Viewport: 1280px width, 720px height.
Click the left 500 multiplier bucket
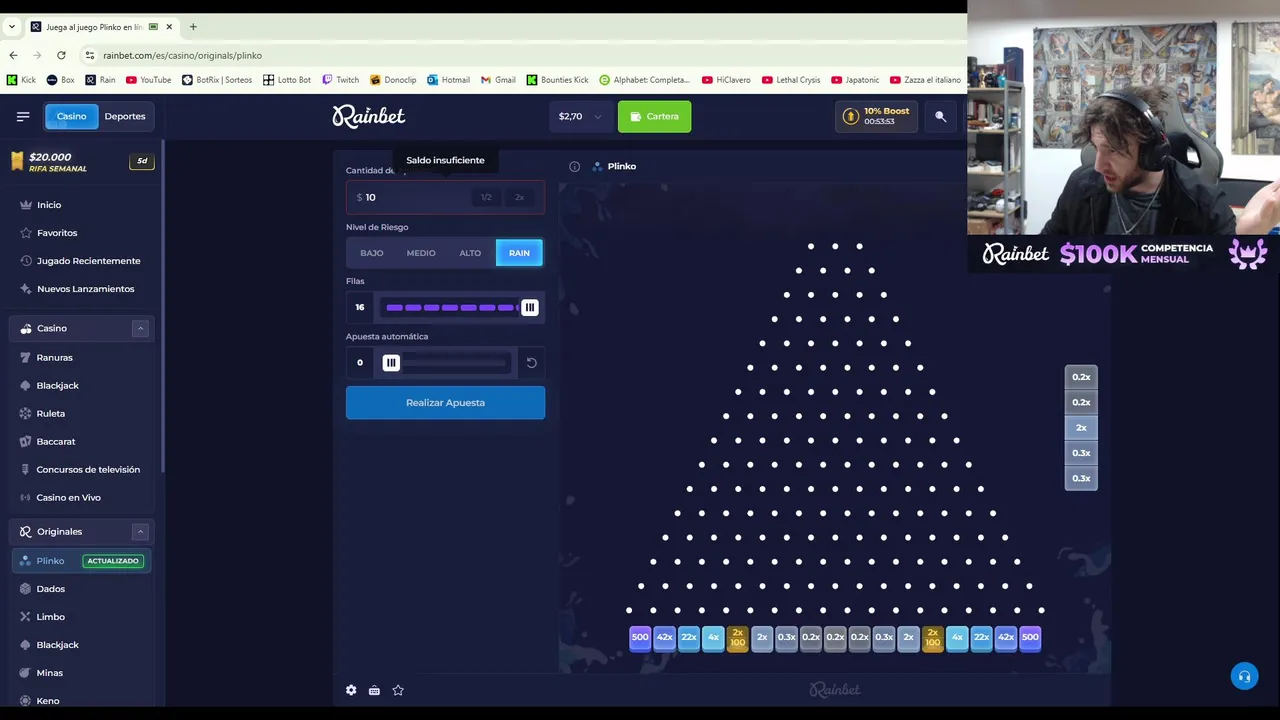pyautogui.click(x=640, y=637)
